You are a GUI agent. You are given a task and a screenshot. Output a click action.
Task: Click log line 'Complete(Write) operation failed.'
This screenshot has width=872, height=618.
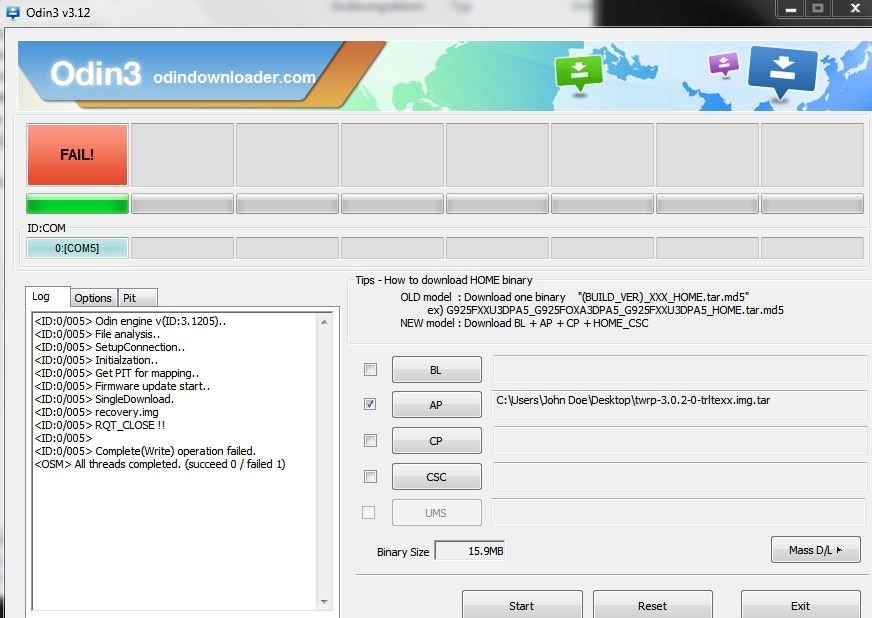click(x=145, y=451)
